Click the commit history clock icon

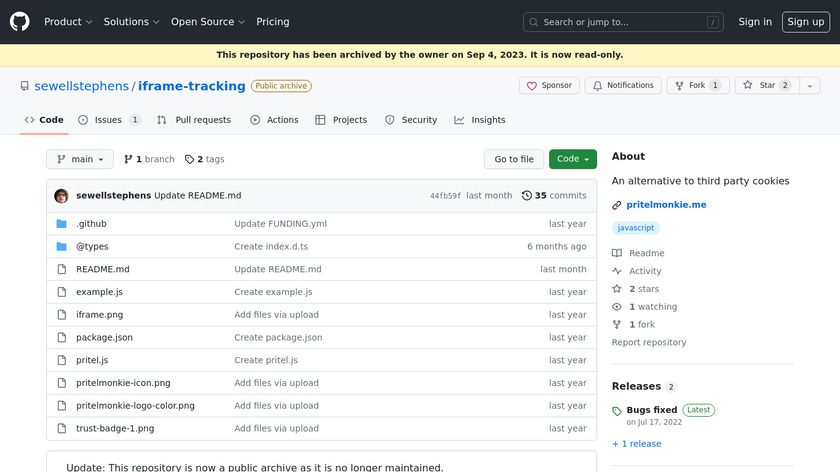tap(527, 196)
